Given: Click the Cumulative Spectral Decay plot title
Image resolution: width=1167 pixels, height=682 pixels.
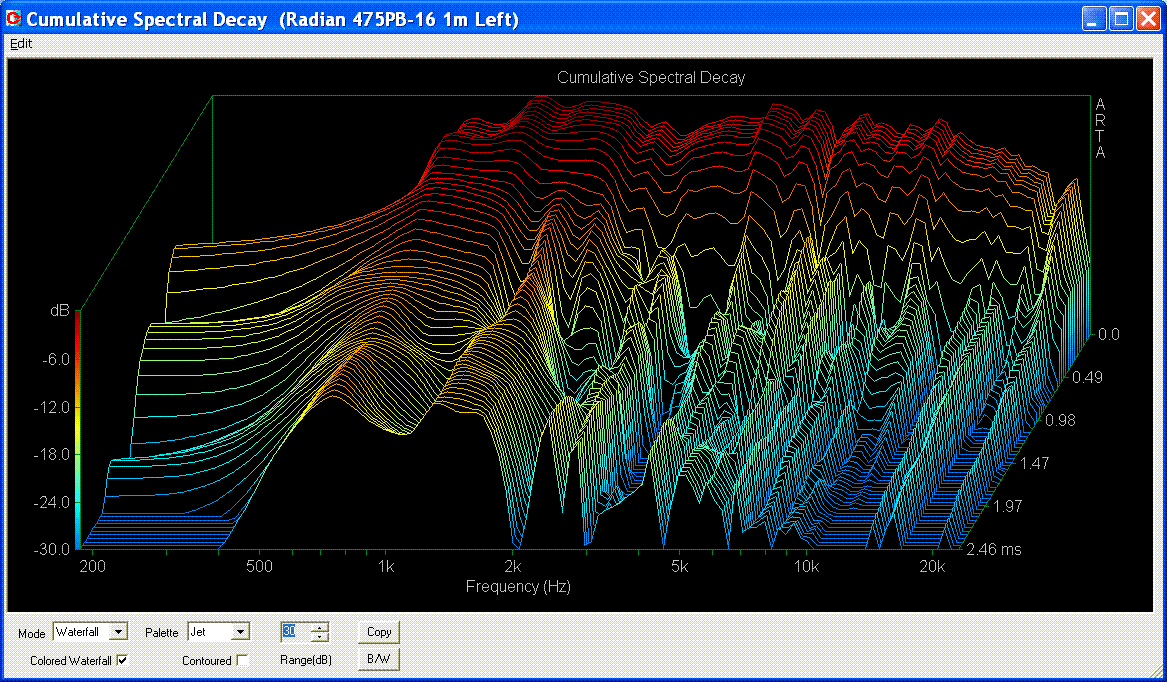Looking at the screenshot, I should [x=650, y=77].
